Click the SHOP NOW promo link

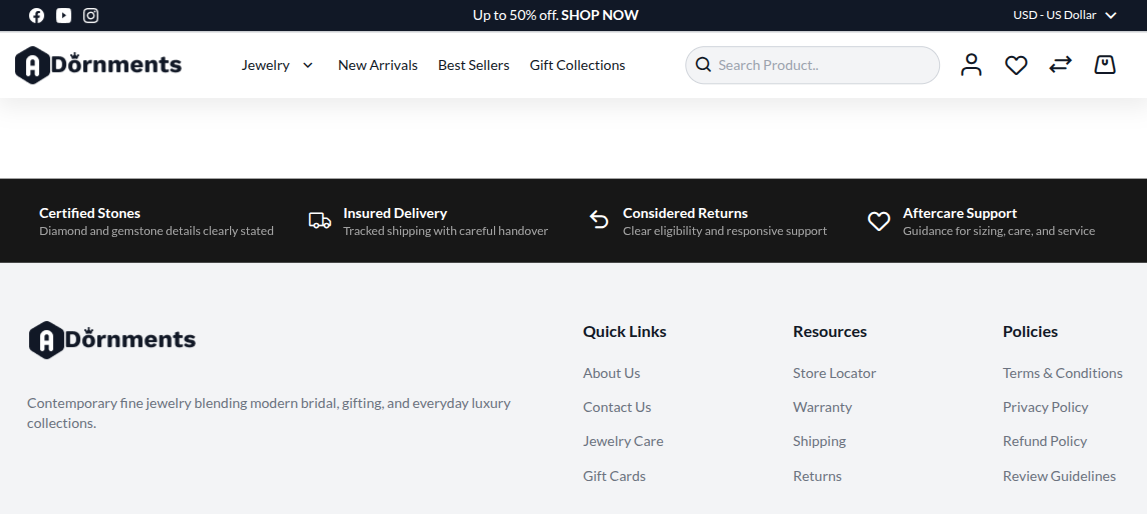coord(600,15)
